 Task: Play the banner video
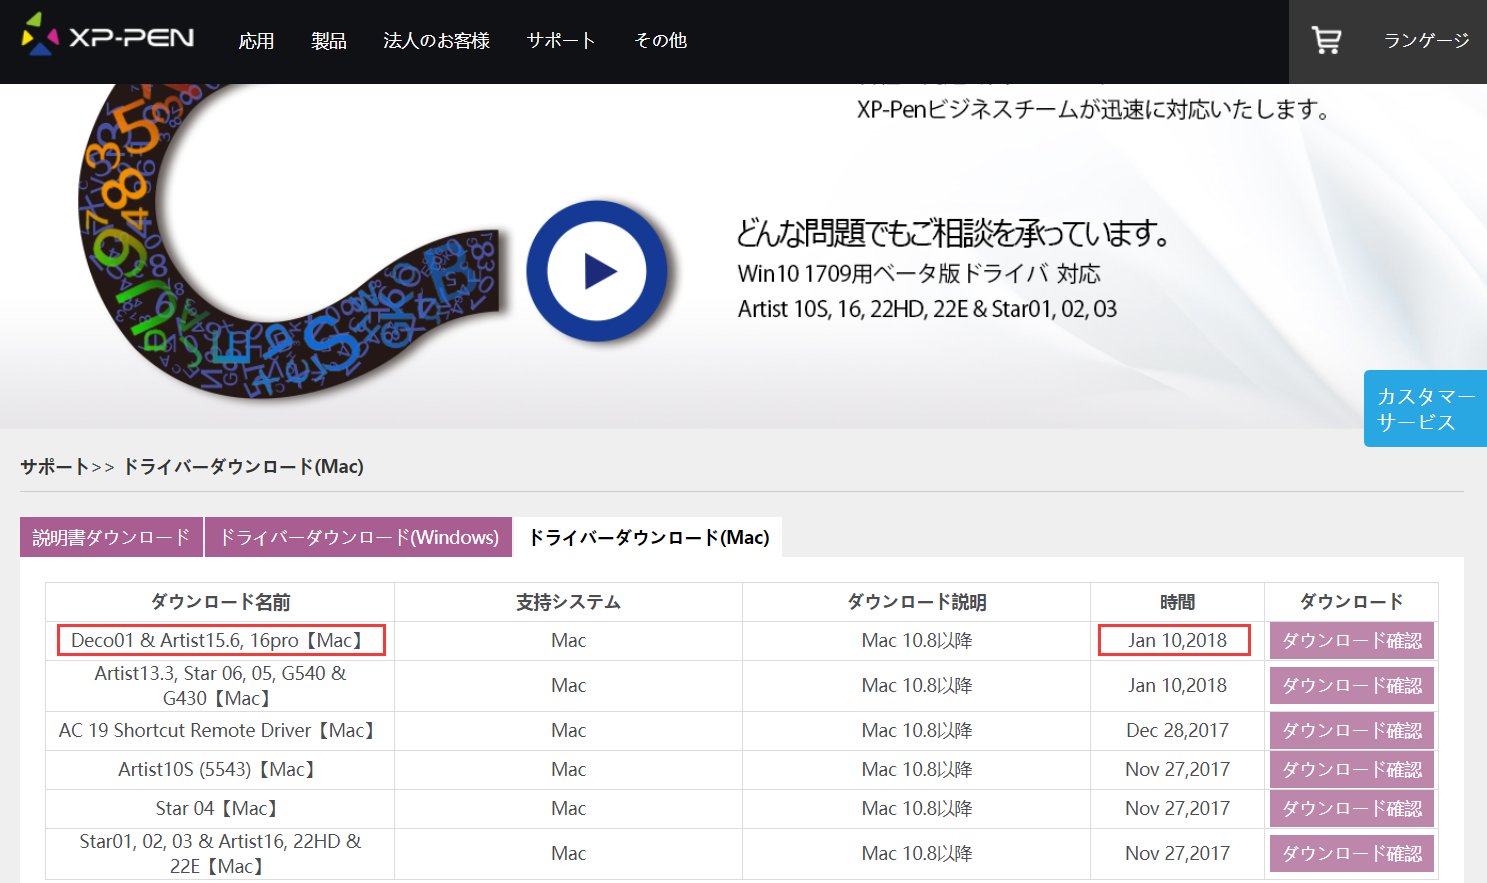click(599, 271)
